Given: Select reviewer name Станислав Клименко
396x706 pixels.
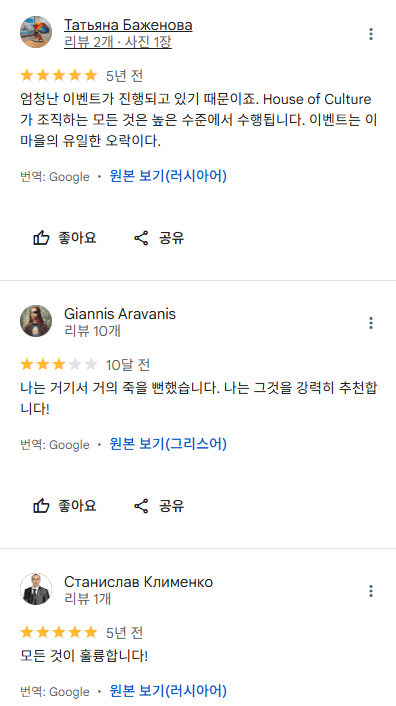Looking at the screenshot, I should 138,581.
